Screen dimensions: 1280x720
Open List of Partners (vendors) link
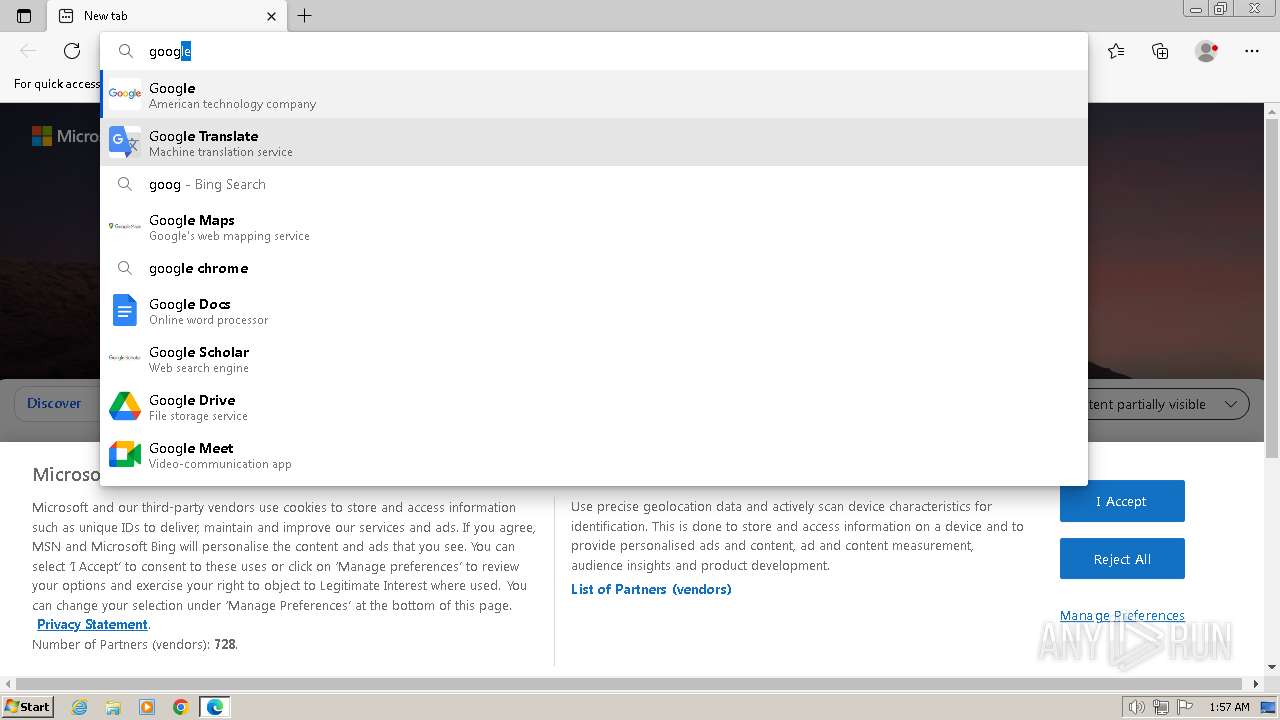651,589
